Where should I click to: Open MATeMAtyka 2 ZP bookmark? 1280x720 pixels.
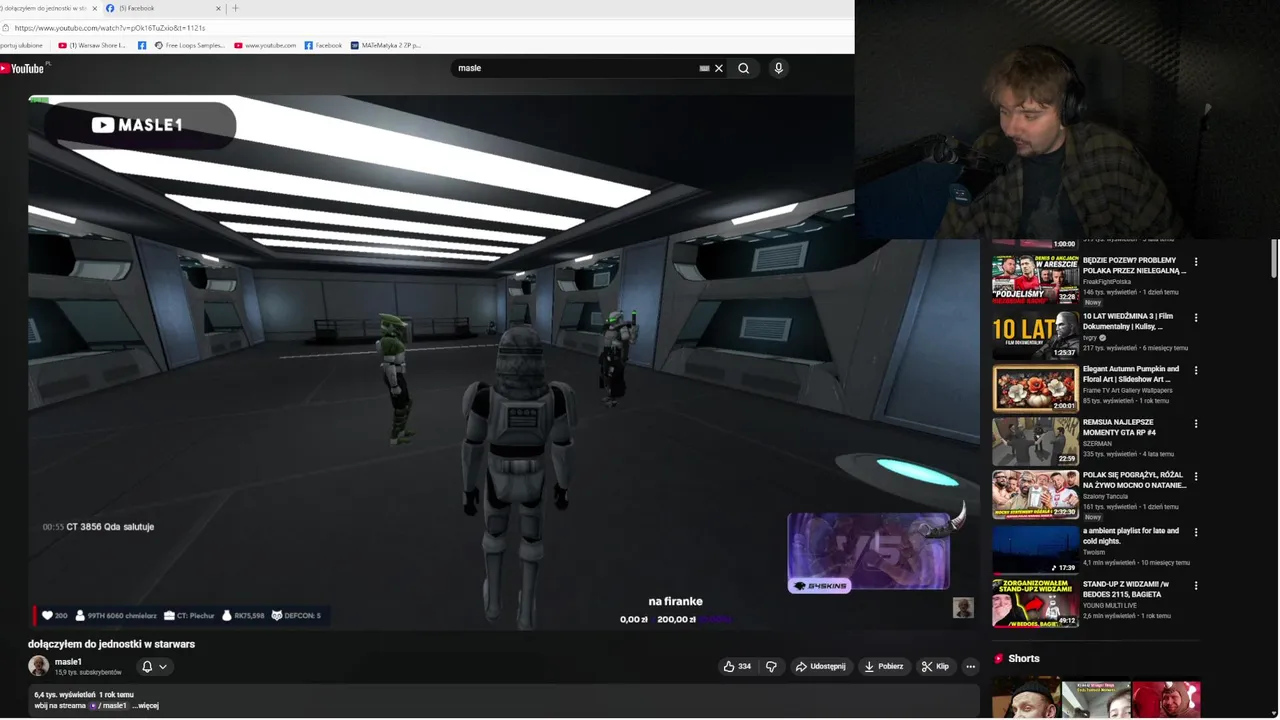tap(385, 45)
